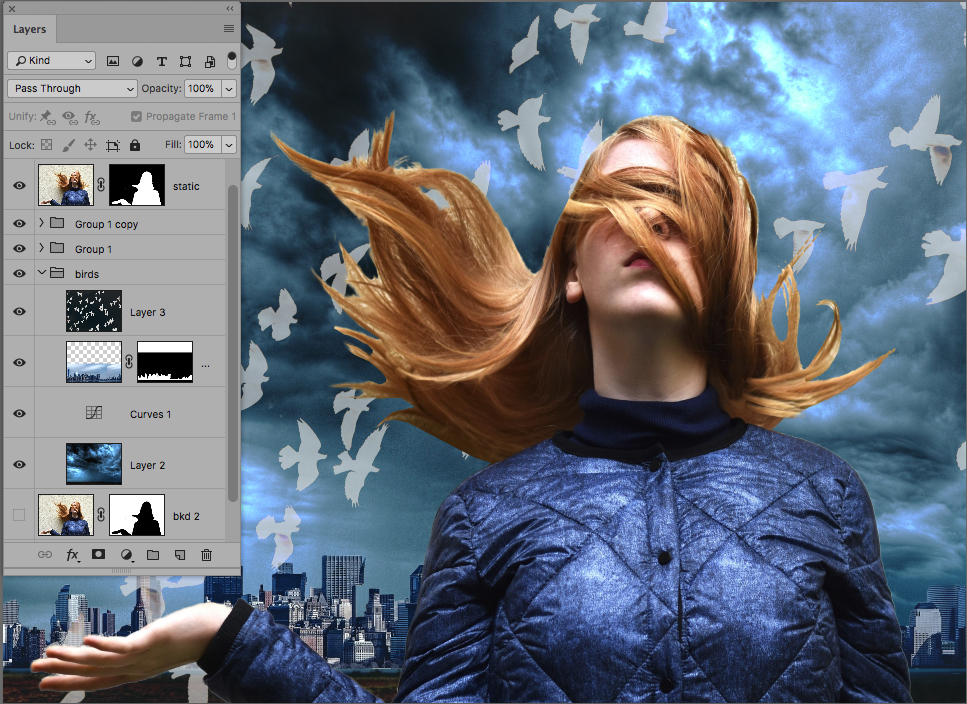This screenshot has height=704, width=967.
Task: Show the bkd 2 layer
Action: [19, 515]
